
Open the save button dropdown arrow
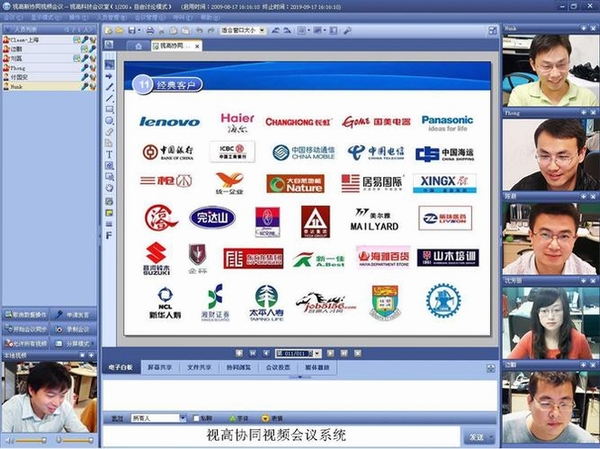pyautogui.click(x=139, y=30)
